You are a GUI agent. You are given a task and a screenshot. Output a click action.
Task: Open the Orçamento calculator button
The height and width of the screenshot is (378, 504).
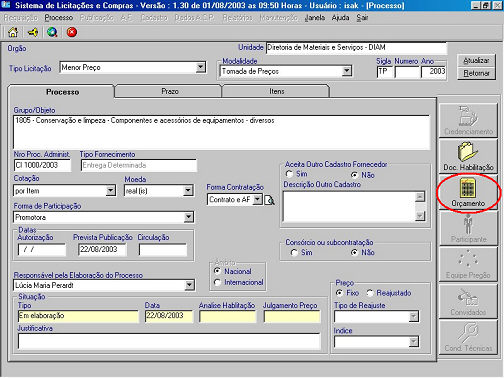click(468, 192)
